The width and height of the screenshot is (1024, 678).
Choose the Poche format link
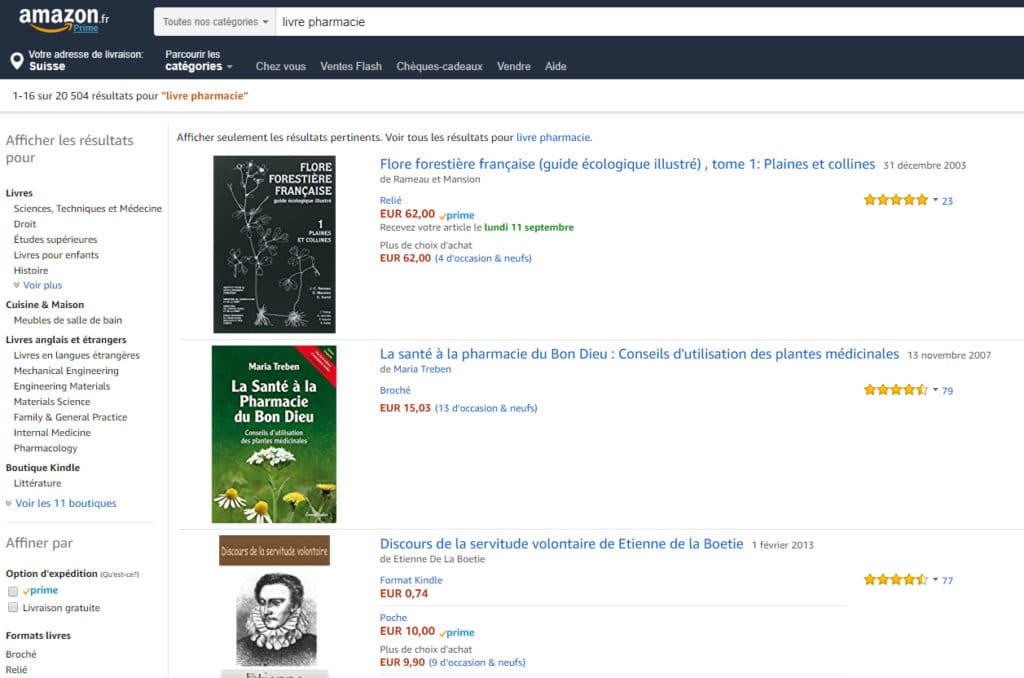tap(393, 617)
